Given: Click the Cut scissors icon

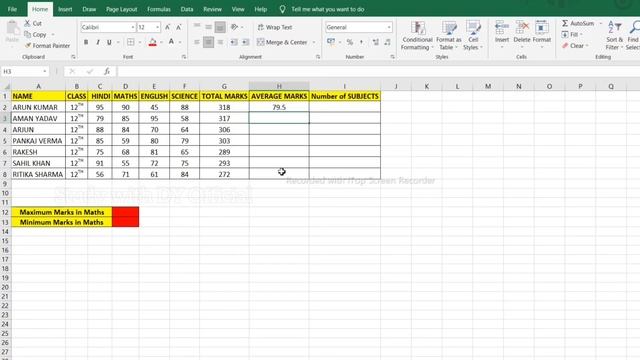Looking at the screenshot, I should [27, 23].
